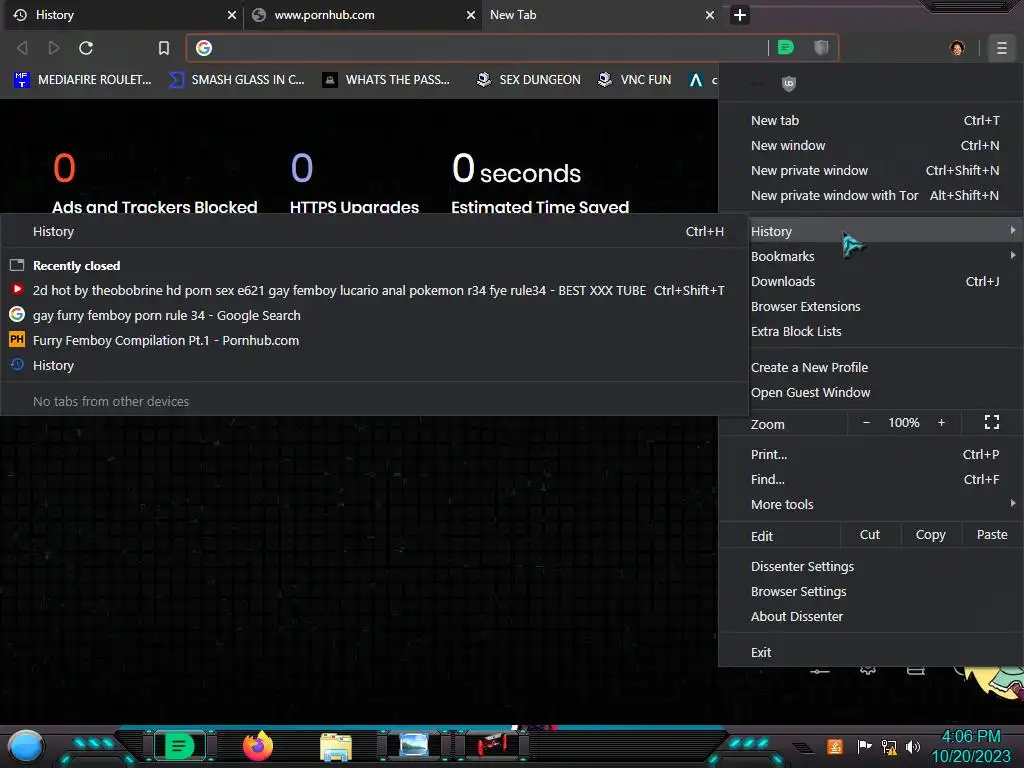Click the Google icon in address bar
The height and width of the screenshot is (768, 1024).
(204, 48)
